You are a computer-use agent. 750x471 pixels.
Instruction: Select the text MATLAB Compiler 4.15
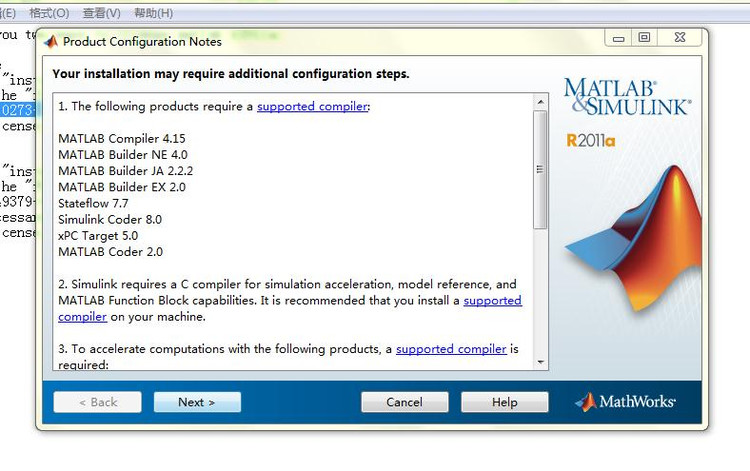click(121, 139)
